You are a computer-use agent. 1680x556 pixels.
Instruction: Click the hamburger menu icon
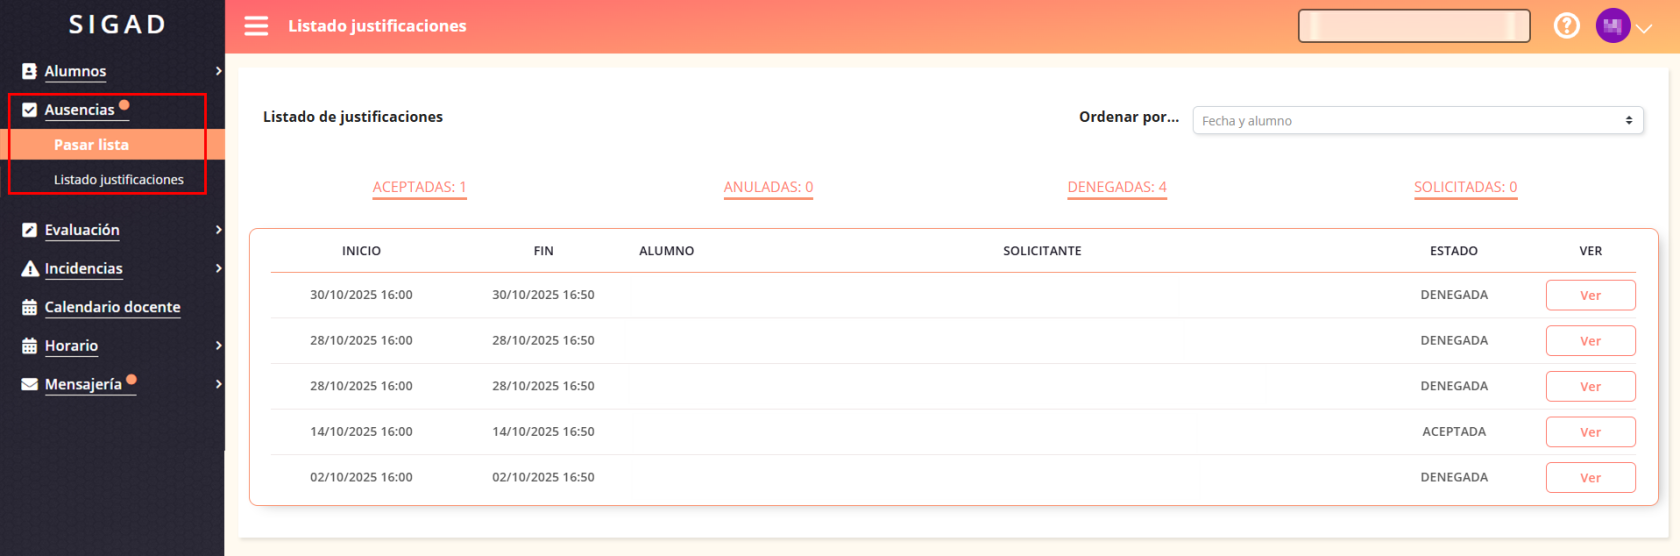(256, 26)
